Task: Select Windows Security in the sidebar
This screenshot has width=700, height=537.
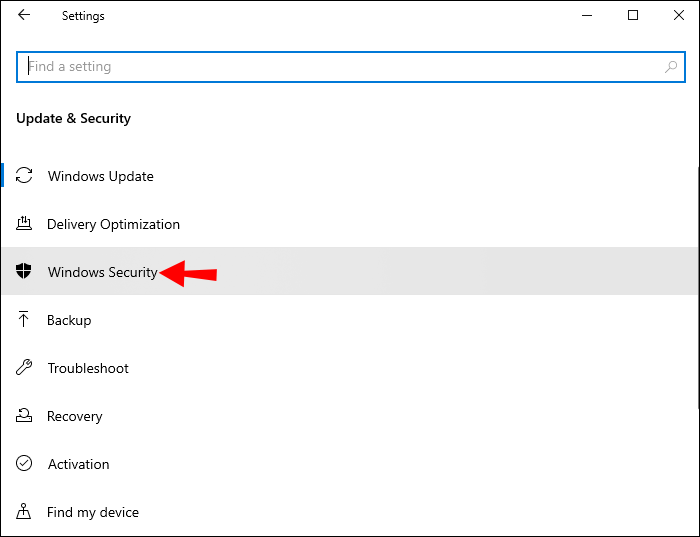Action: click(103, 272)
